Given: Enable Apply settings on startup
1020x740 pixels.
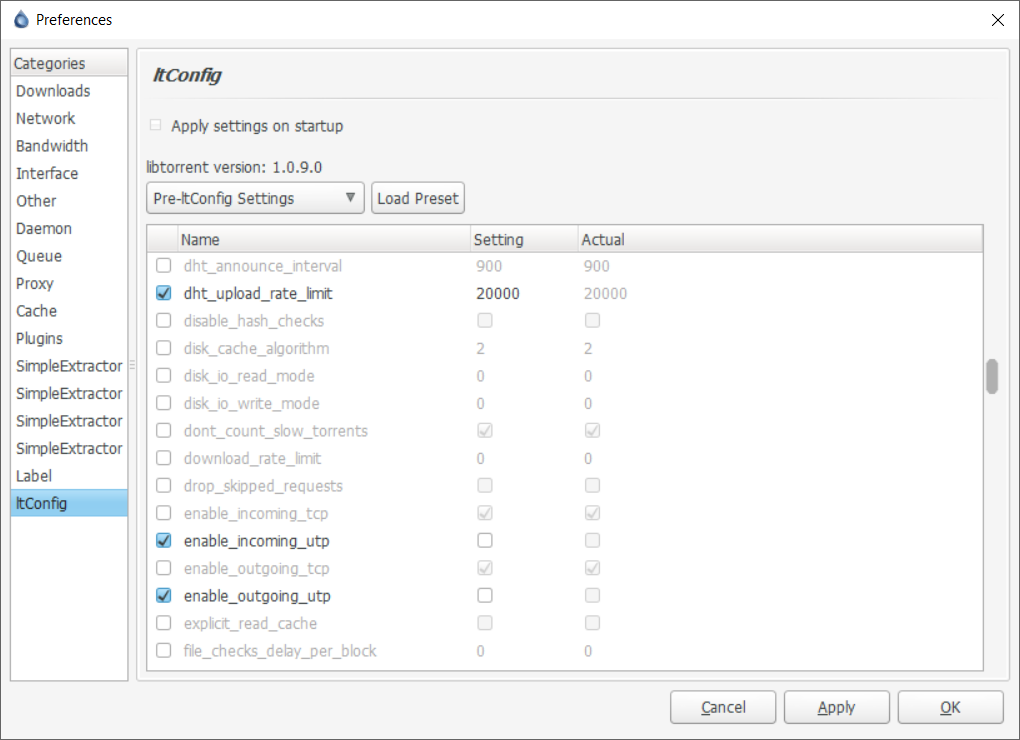Looking at the screenshot, I should (155, 125).
